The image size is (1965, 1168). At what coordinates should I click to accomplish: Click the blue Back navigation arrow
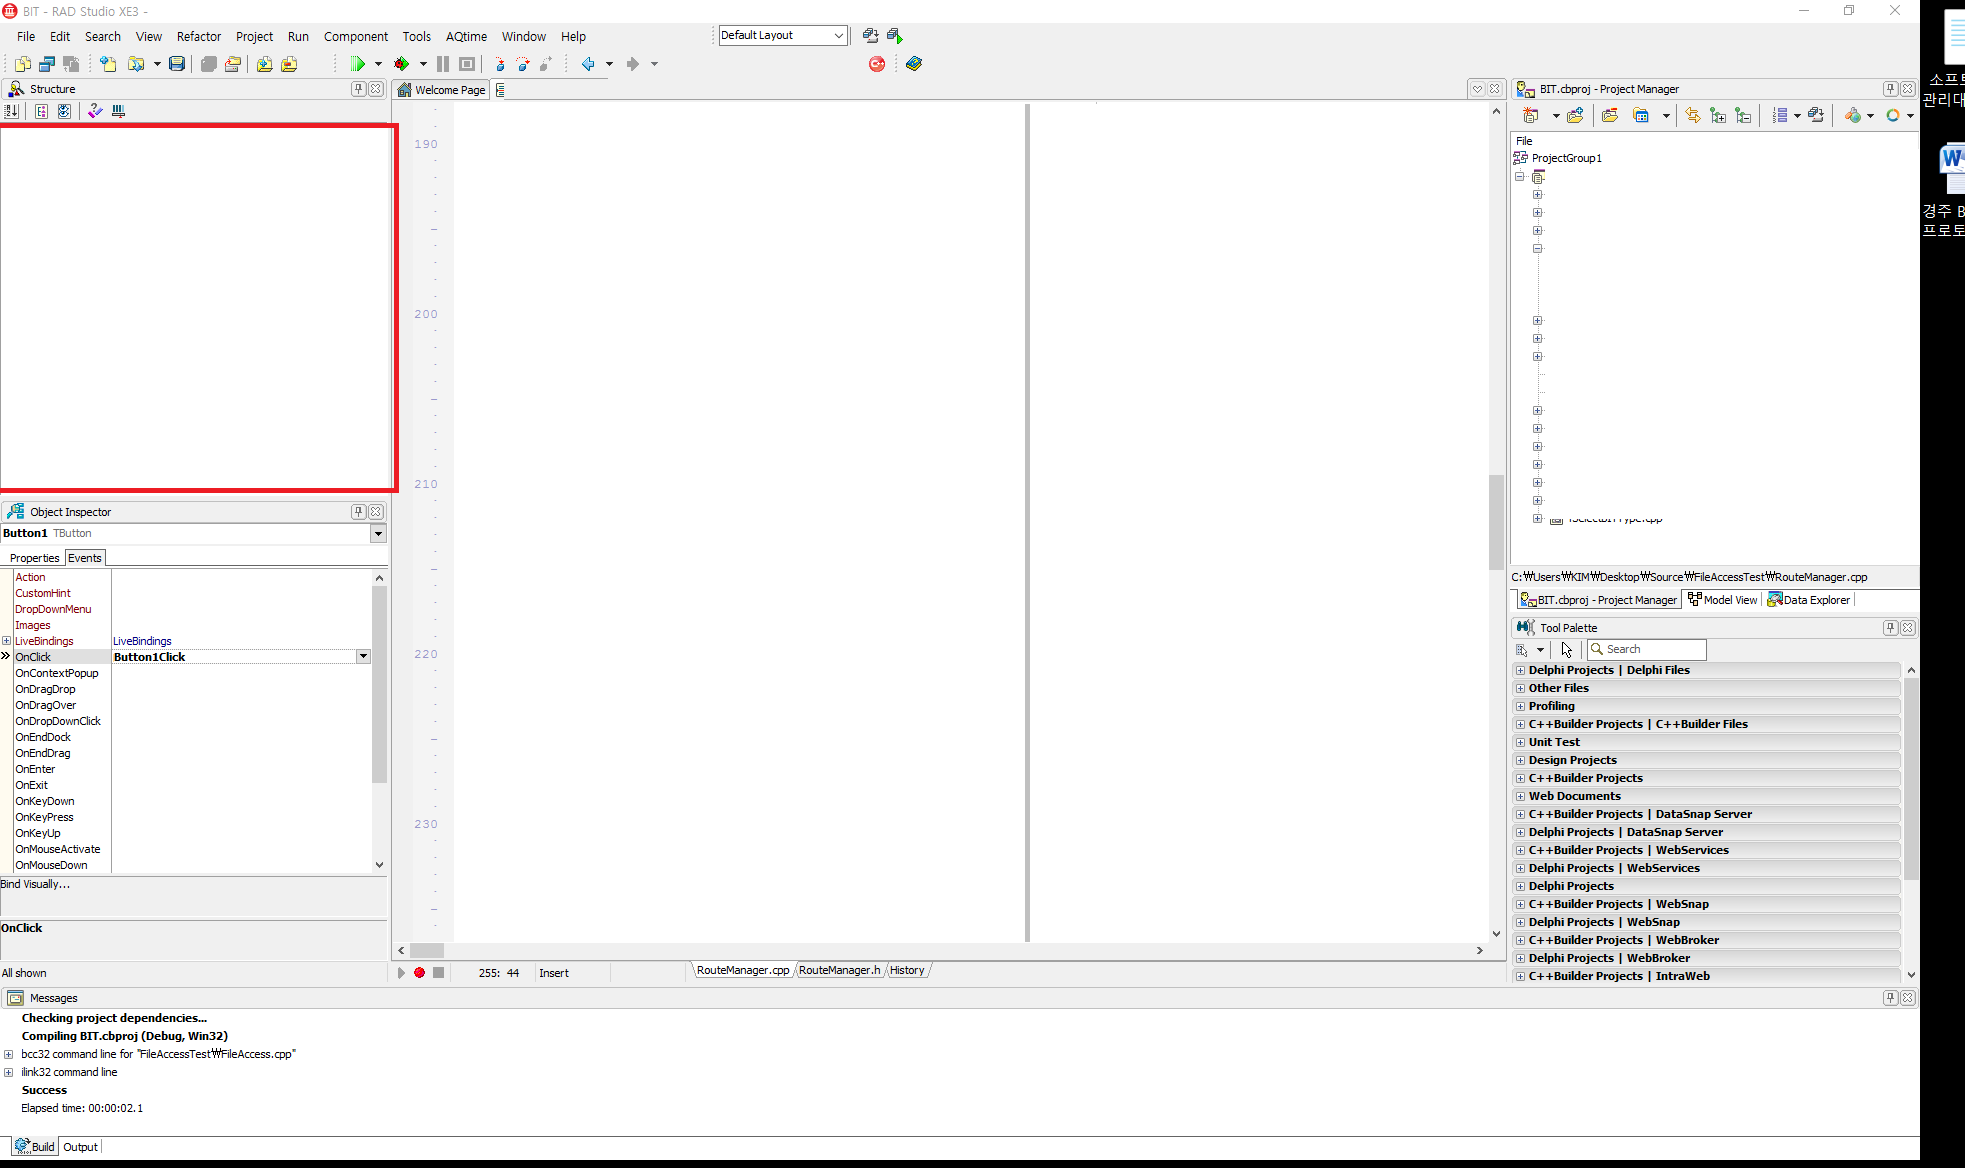point(588,64)
